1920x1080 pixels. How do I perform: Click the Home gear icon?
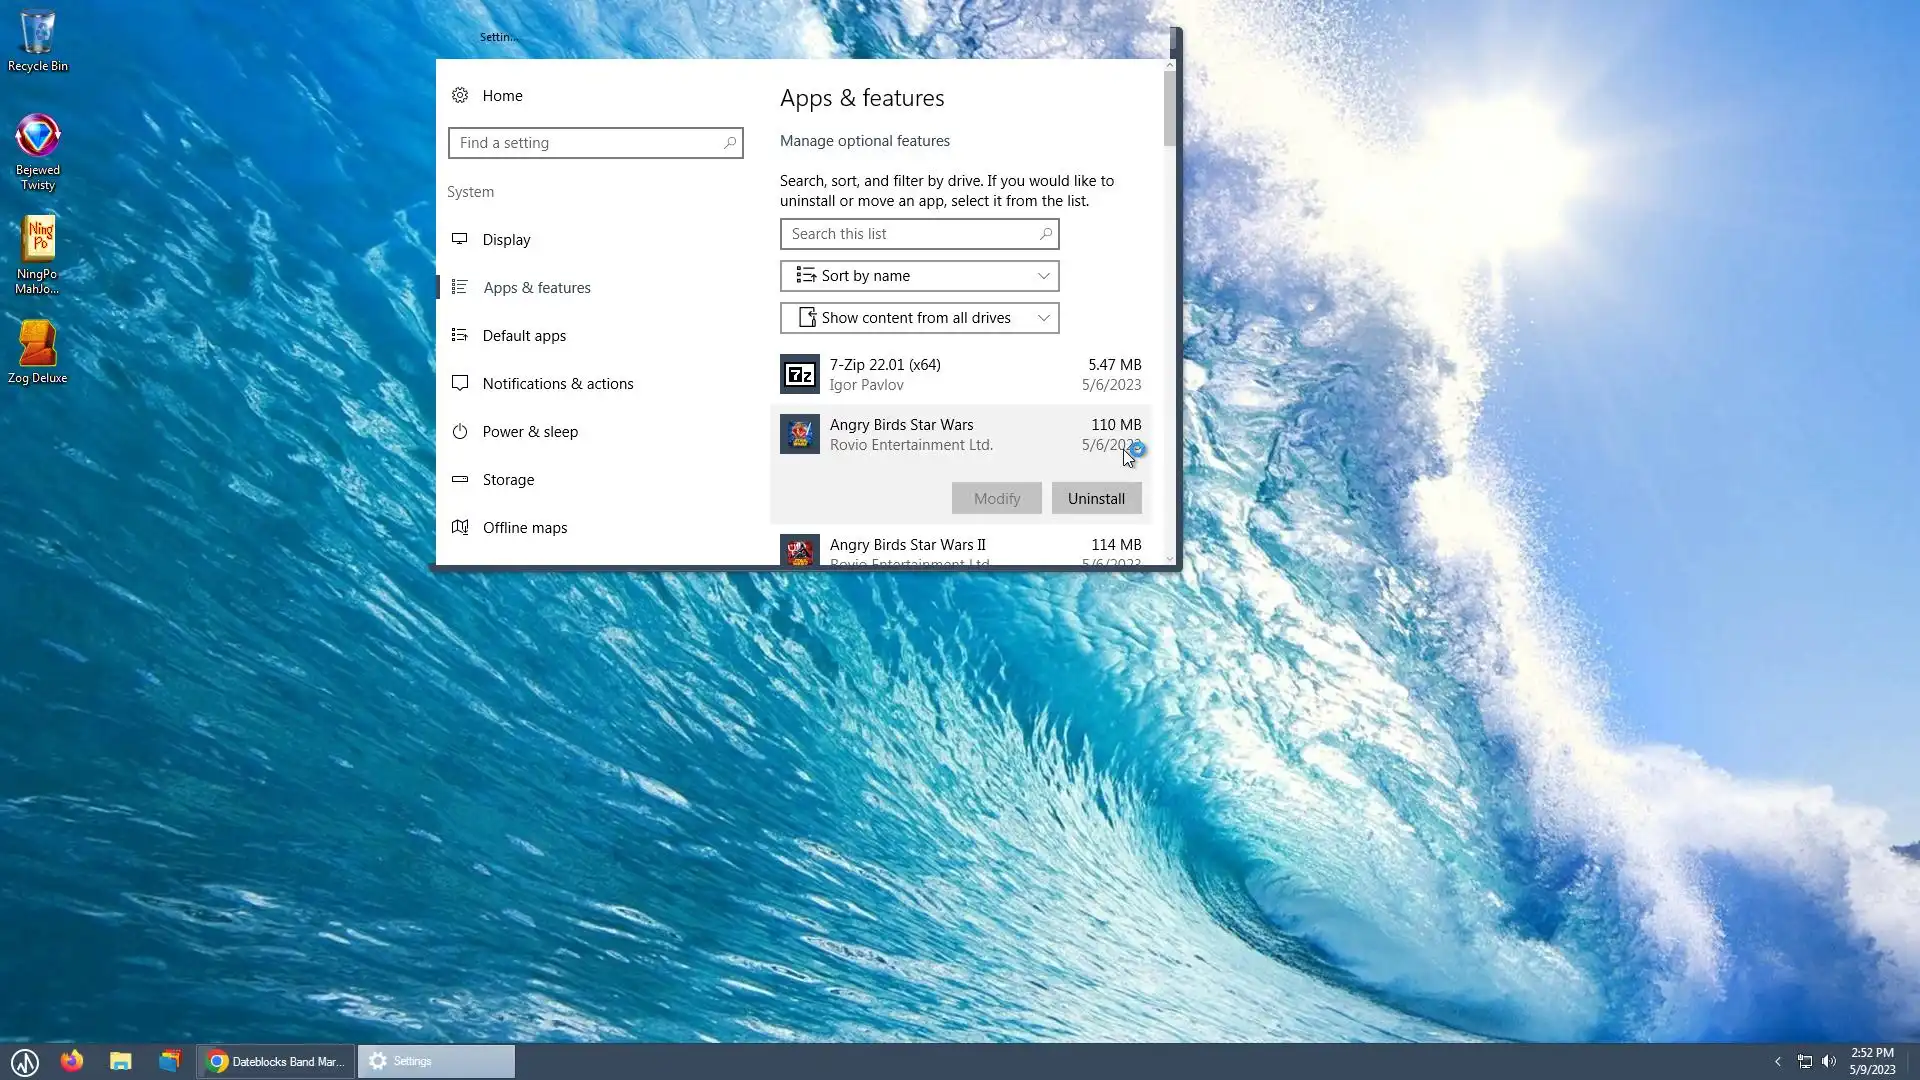point(460,96)
